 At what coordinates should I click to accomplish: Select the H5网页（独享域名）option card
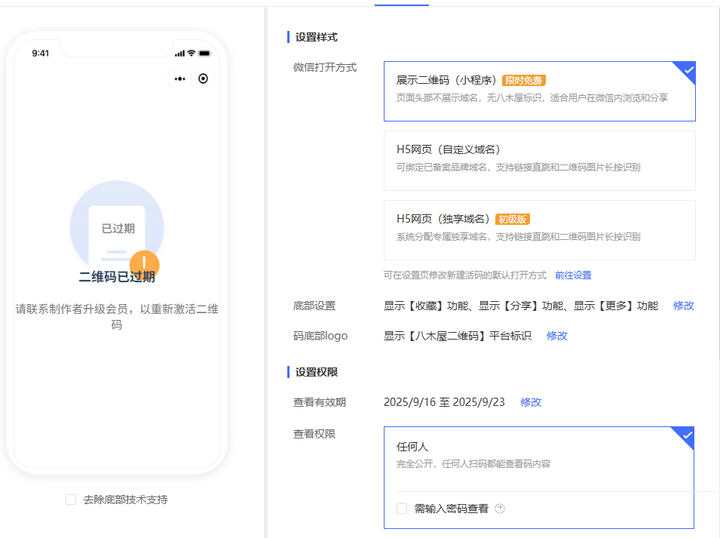(x=540, y=230)
